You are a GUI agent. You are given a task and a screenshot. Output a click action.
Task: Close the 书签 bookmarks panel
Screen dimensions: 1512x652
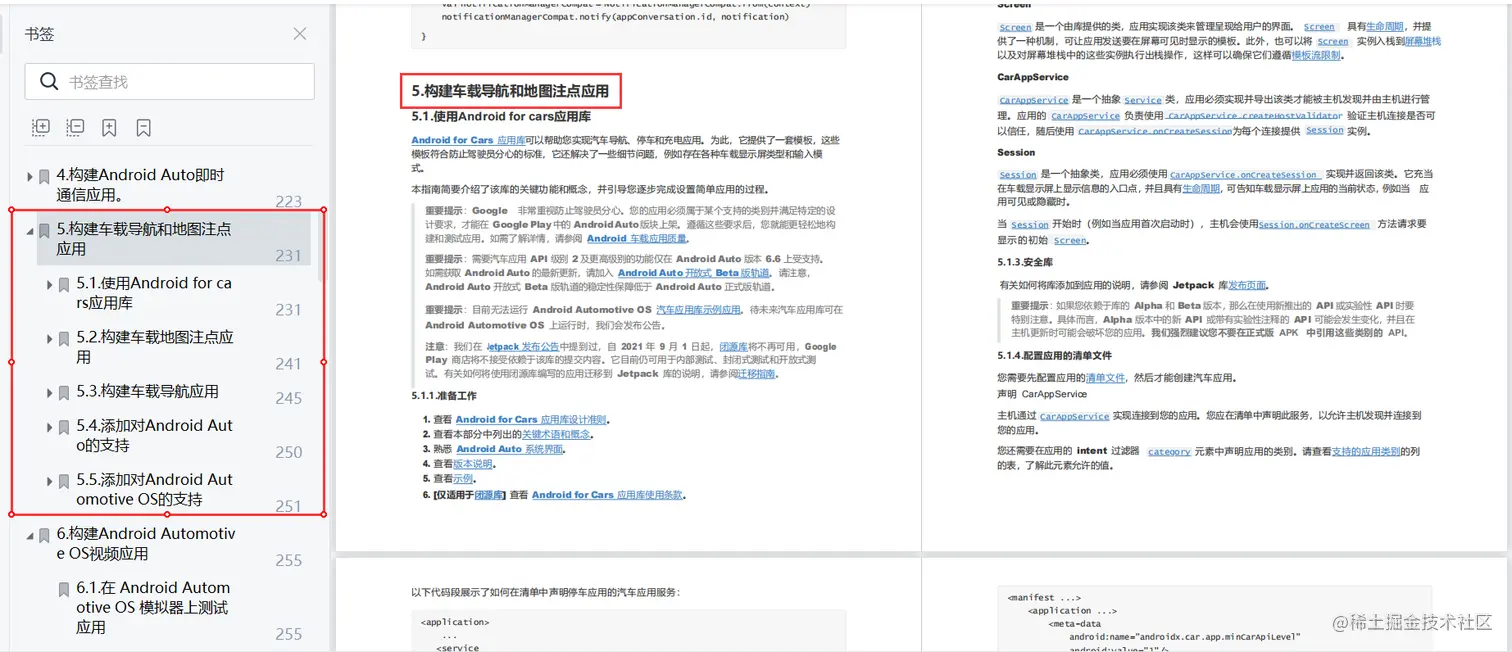point(299,33)
